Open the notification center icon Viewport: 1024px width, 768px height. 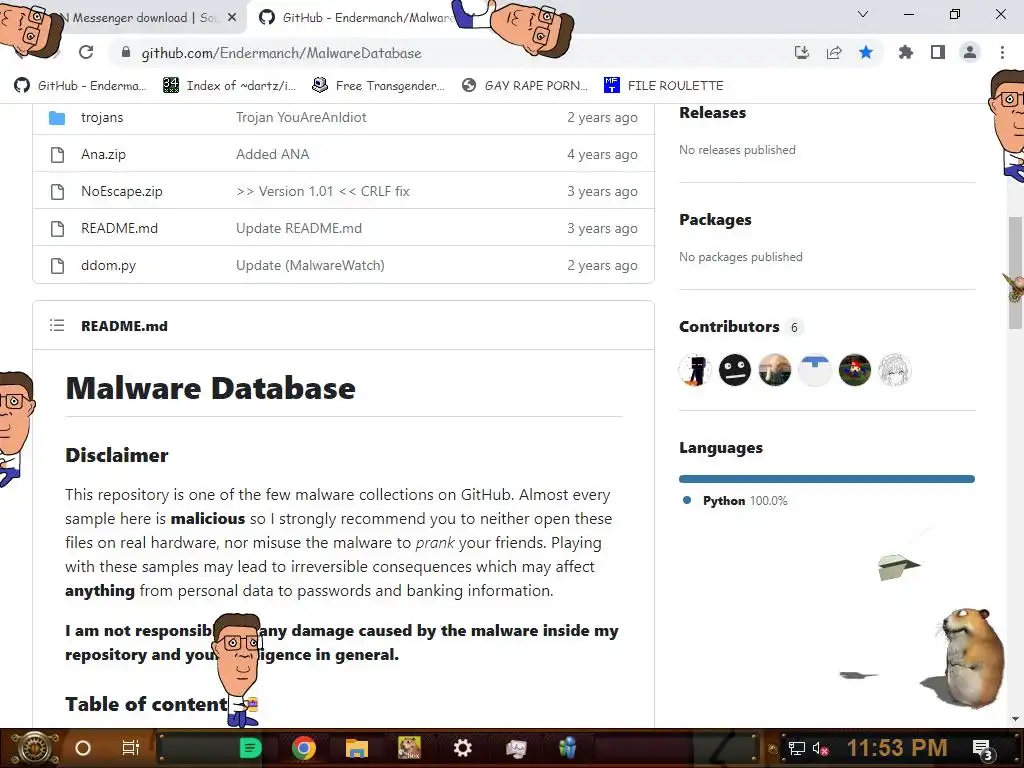[983, 750]
